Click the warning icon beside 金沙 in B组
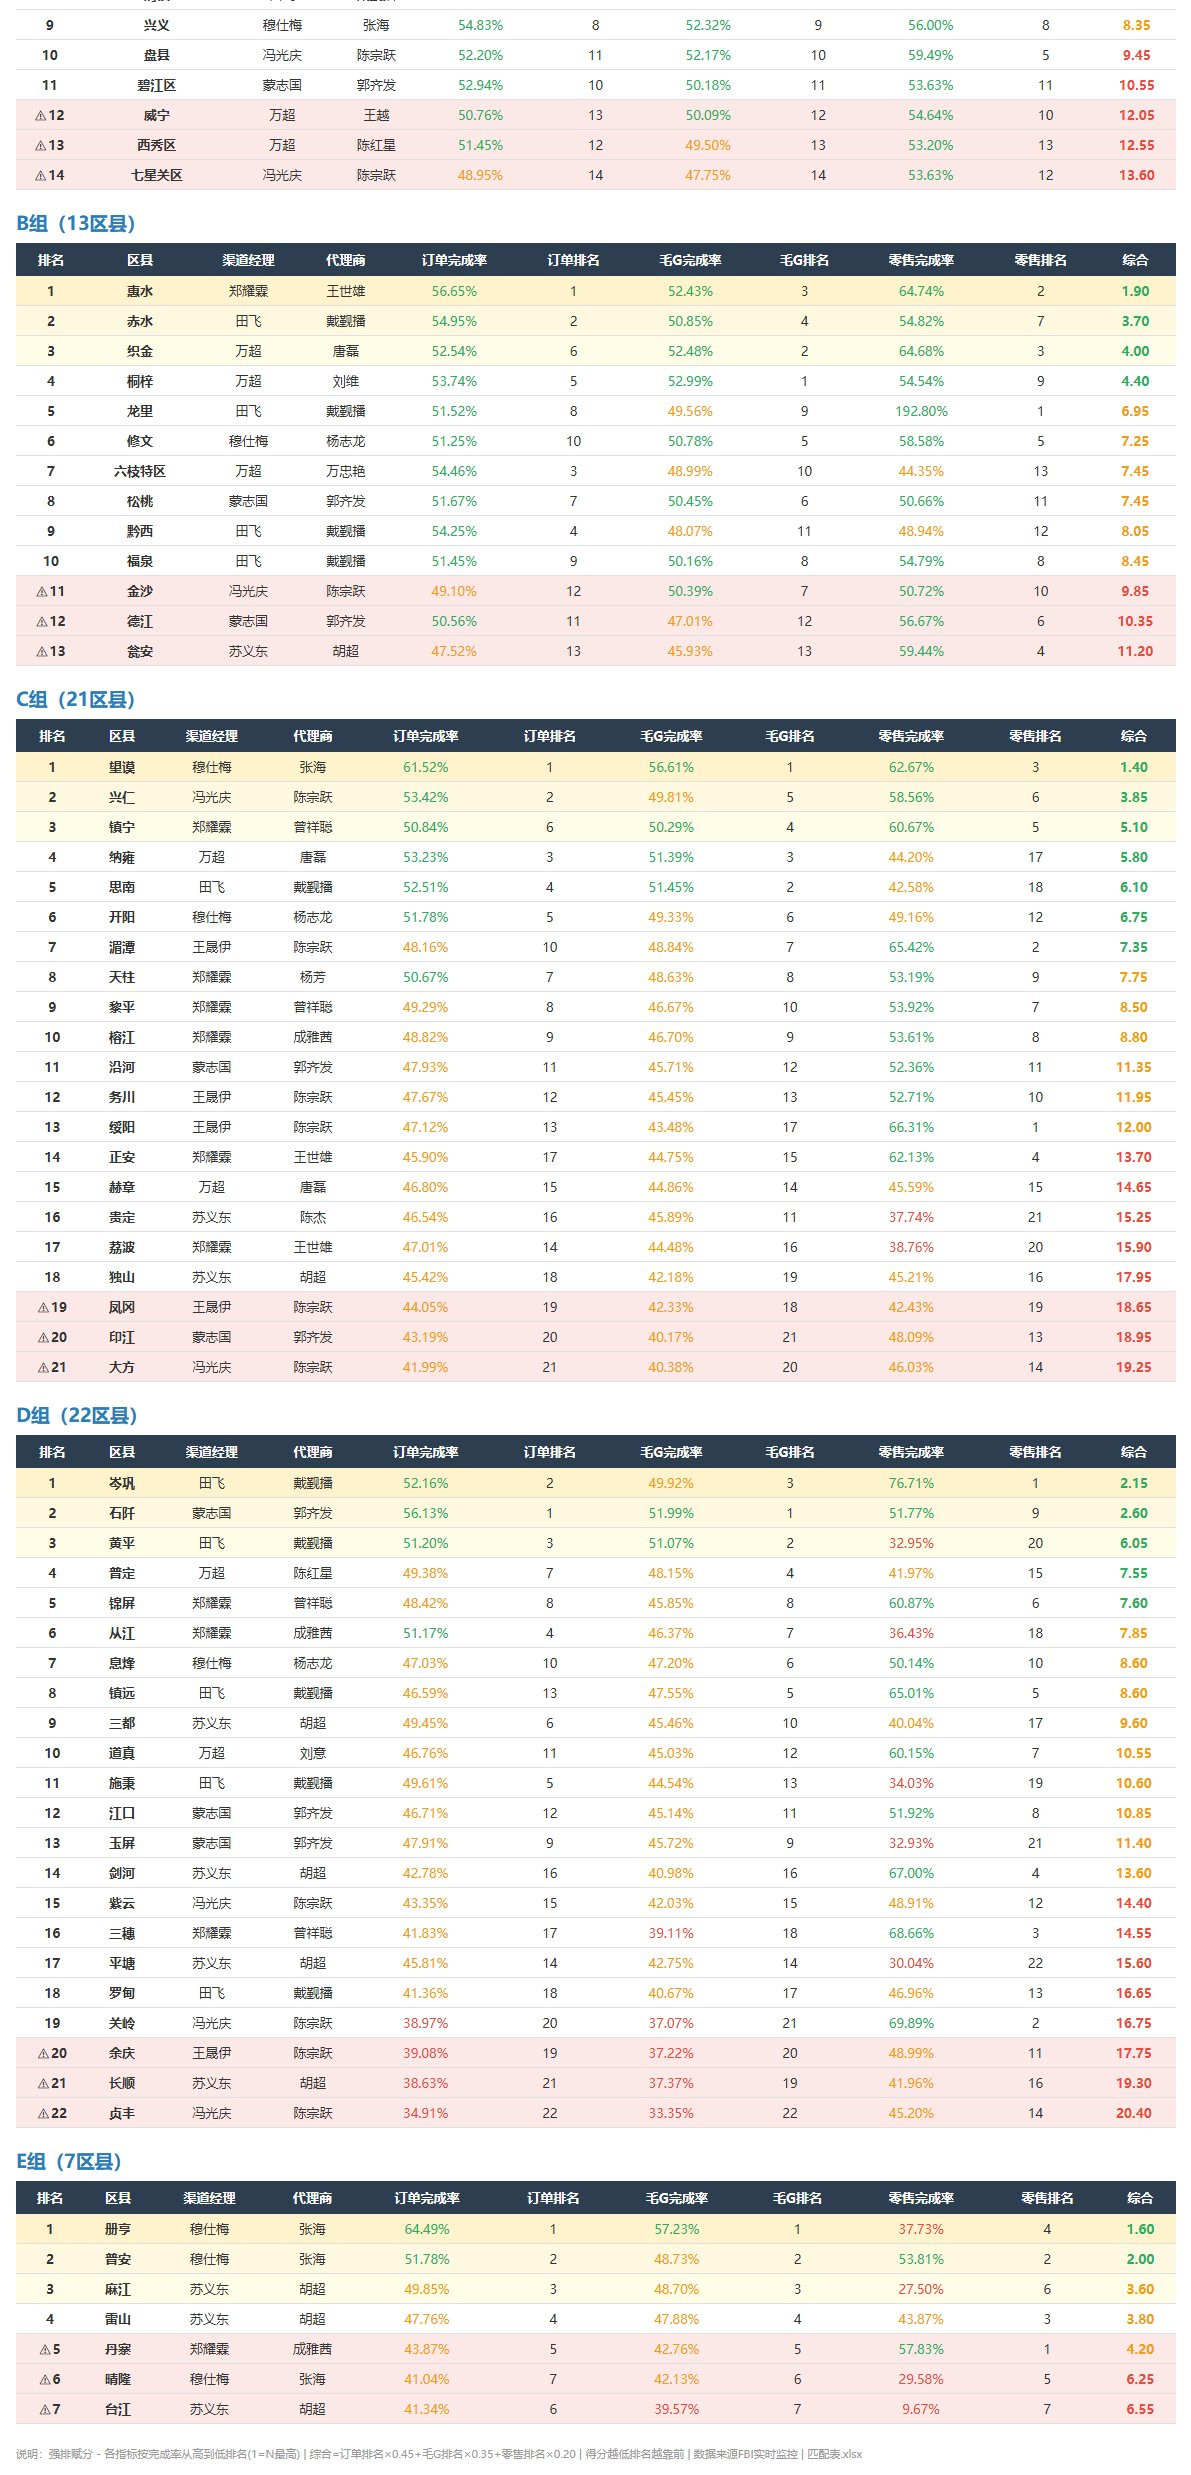Viewport: 1191px width, 2475px height. pos(42,592)
